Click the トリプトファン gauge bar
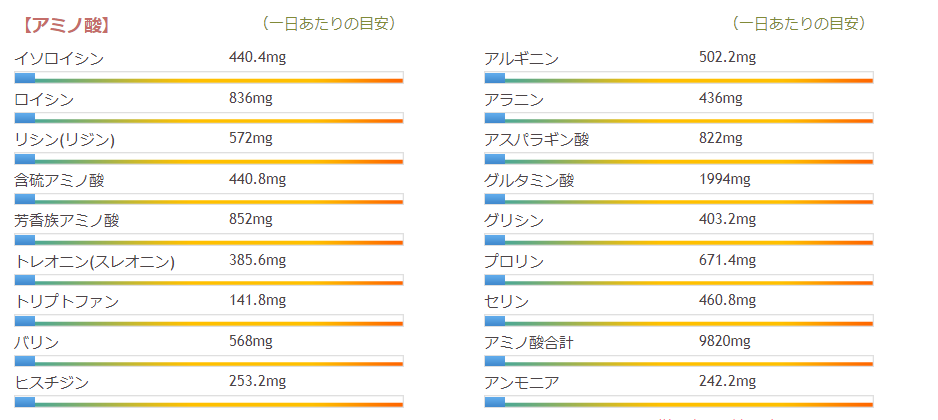 (x=209, y=320)
